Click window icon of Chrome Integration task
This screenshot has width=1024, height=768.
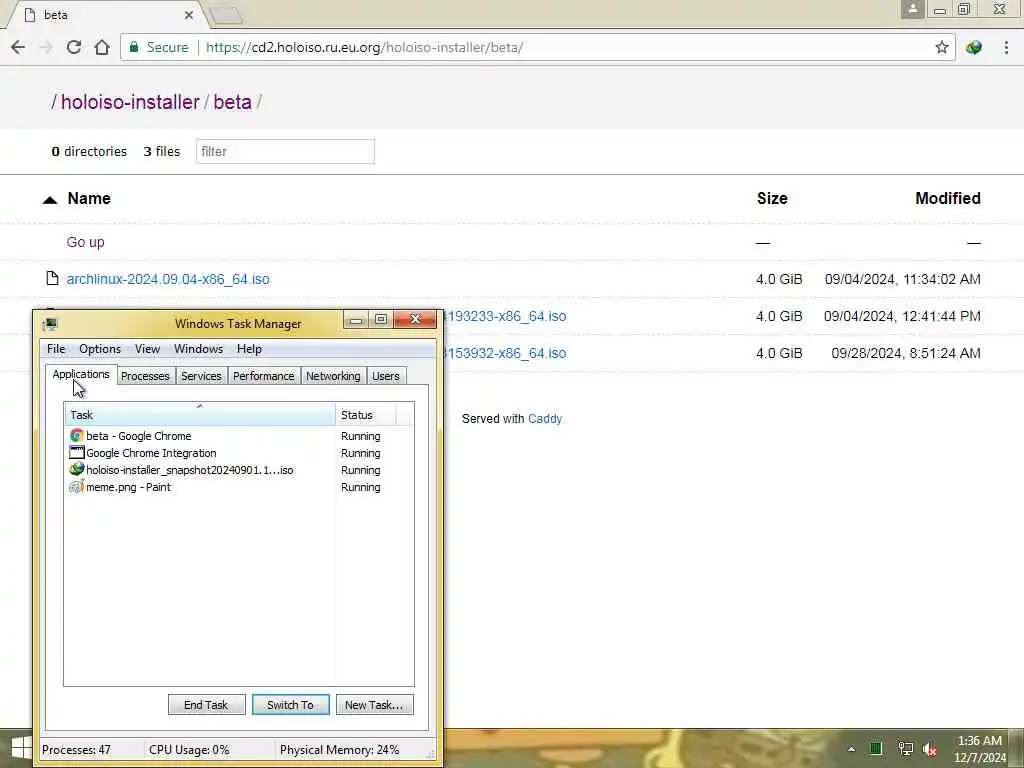coord(76,453)
